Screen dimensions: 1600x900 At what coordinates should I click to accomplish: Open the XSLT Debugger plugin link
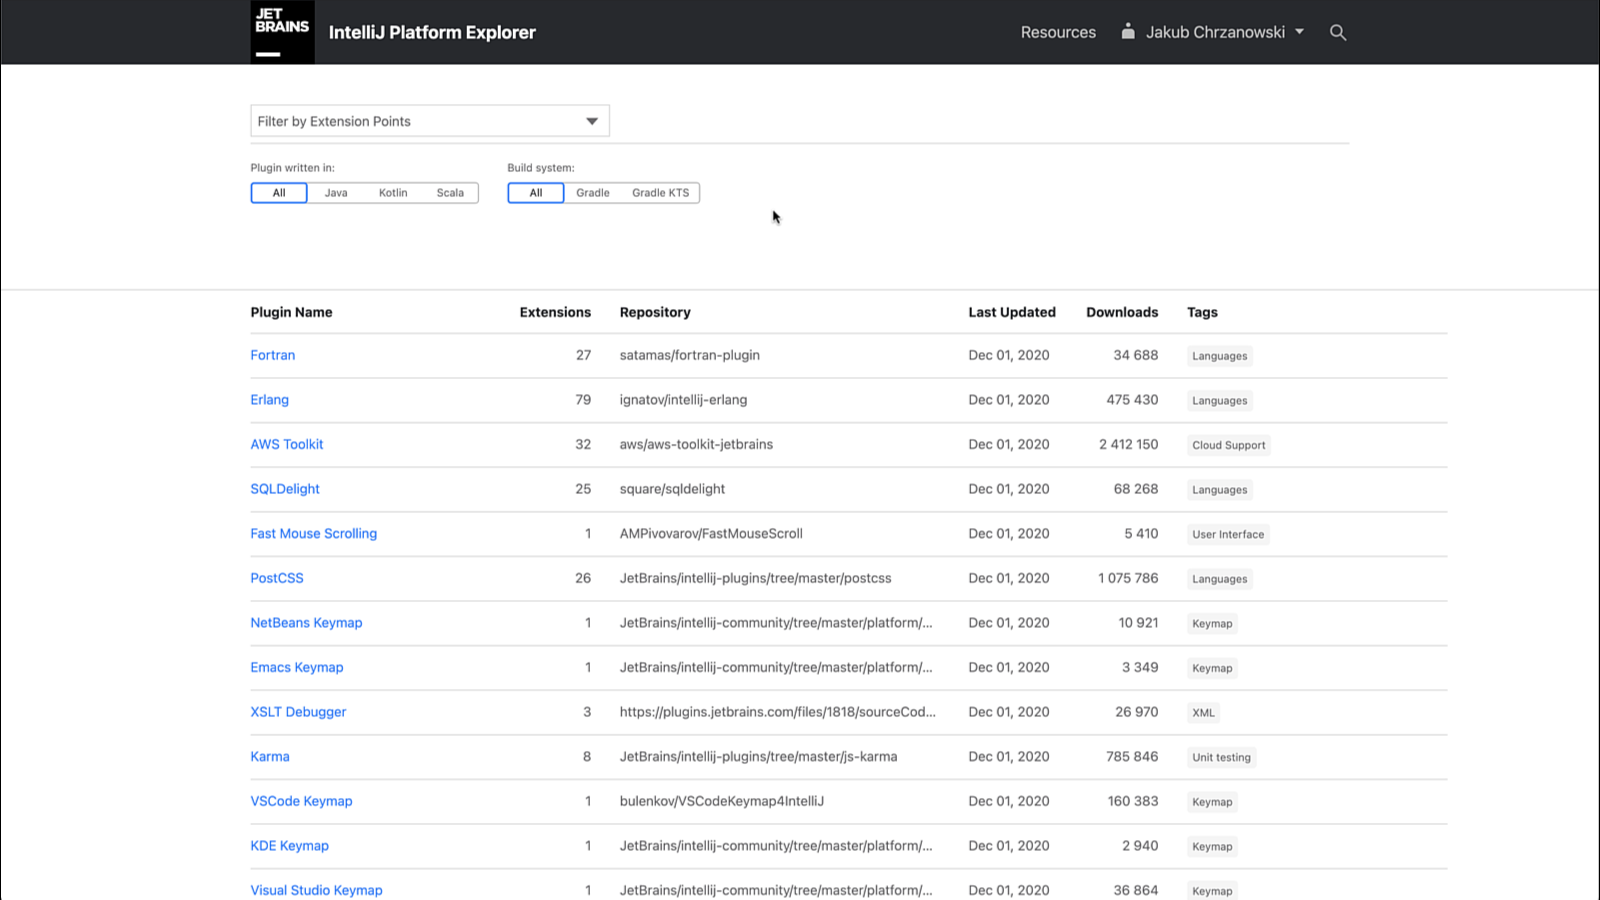click(x=298, y=712)
